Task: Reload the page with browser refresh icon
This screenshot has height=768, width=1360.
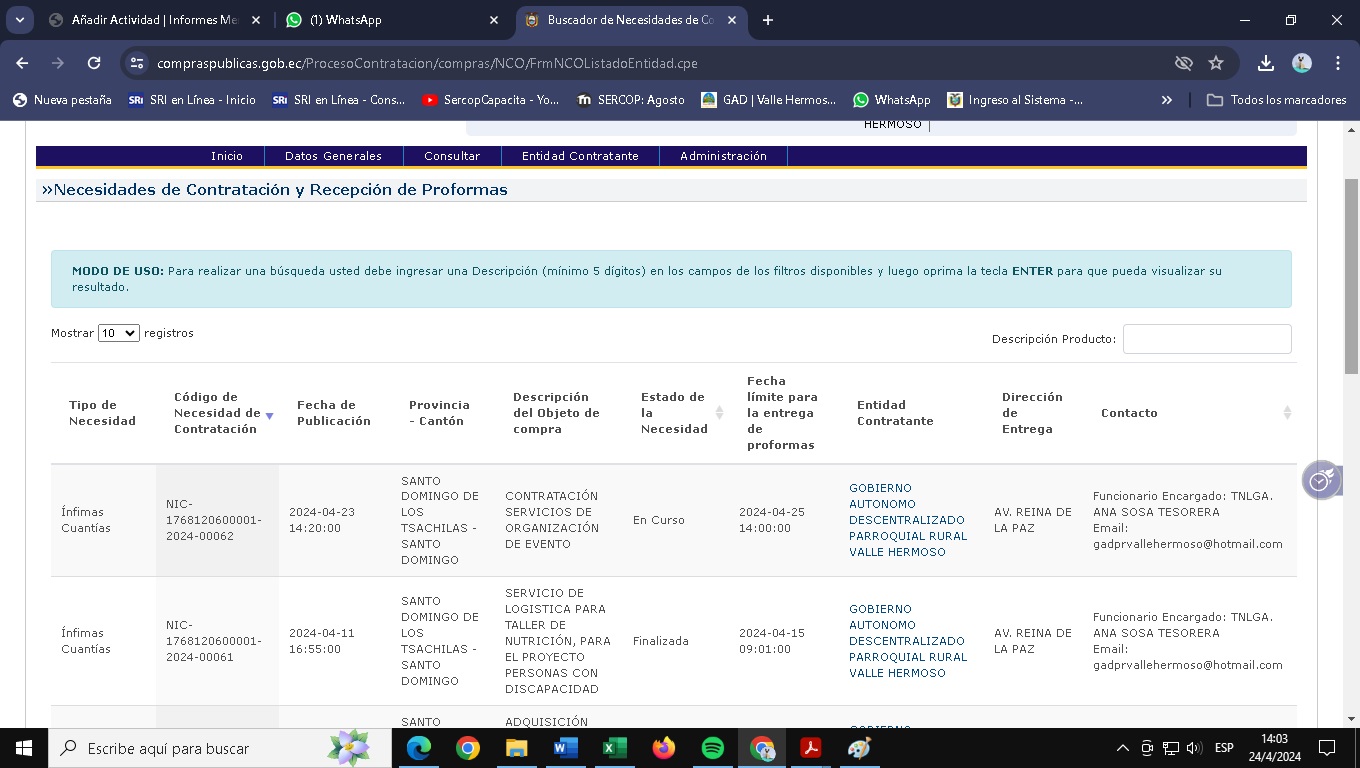Action: (94, 63)
